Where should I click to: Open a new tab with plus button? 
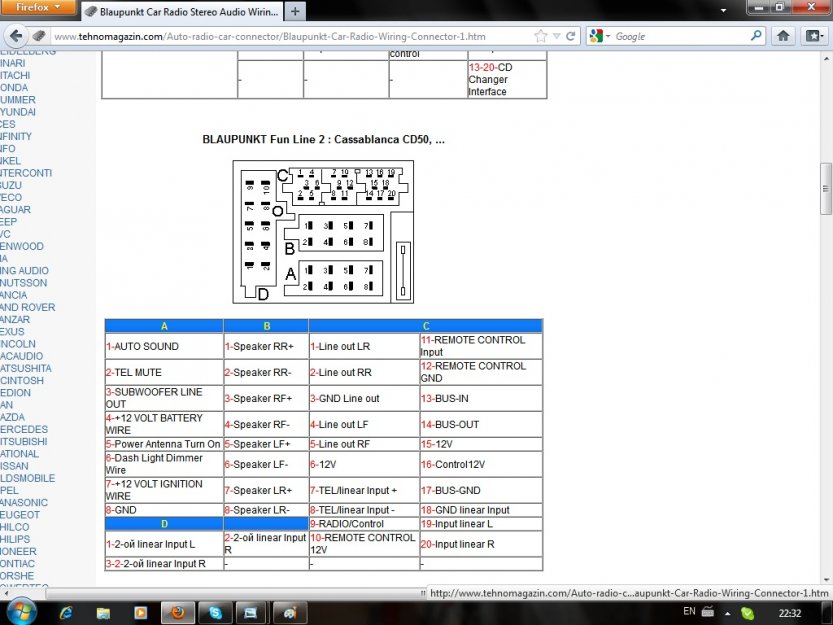point(295,11)
